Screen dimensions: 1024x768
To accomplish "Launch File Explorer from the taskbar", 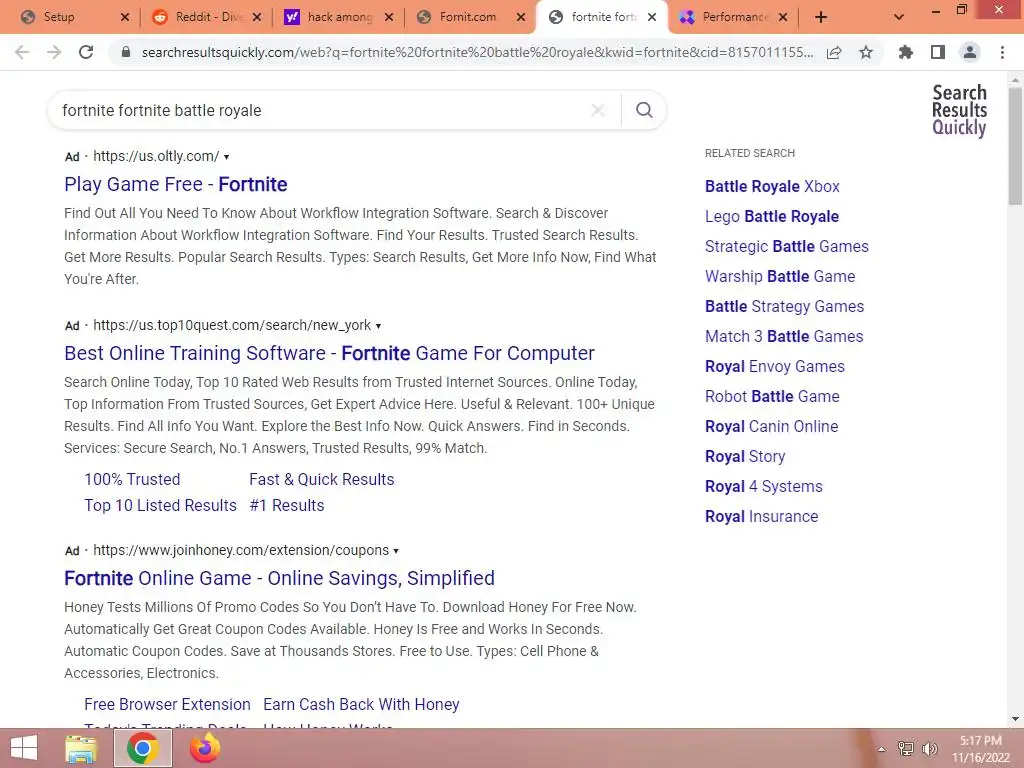I will pos(81,748).
